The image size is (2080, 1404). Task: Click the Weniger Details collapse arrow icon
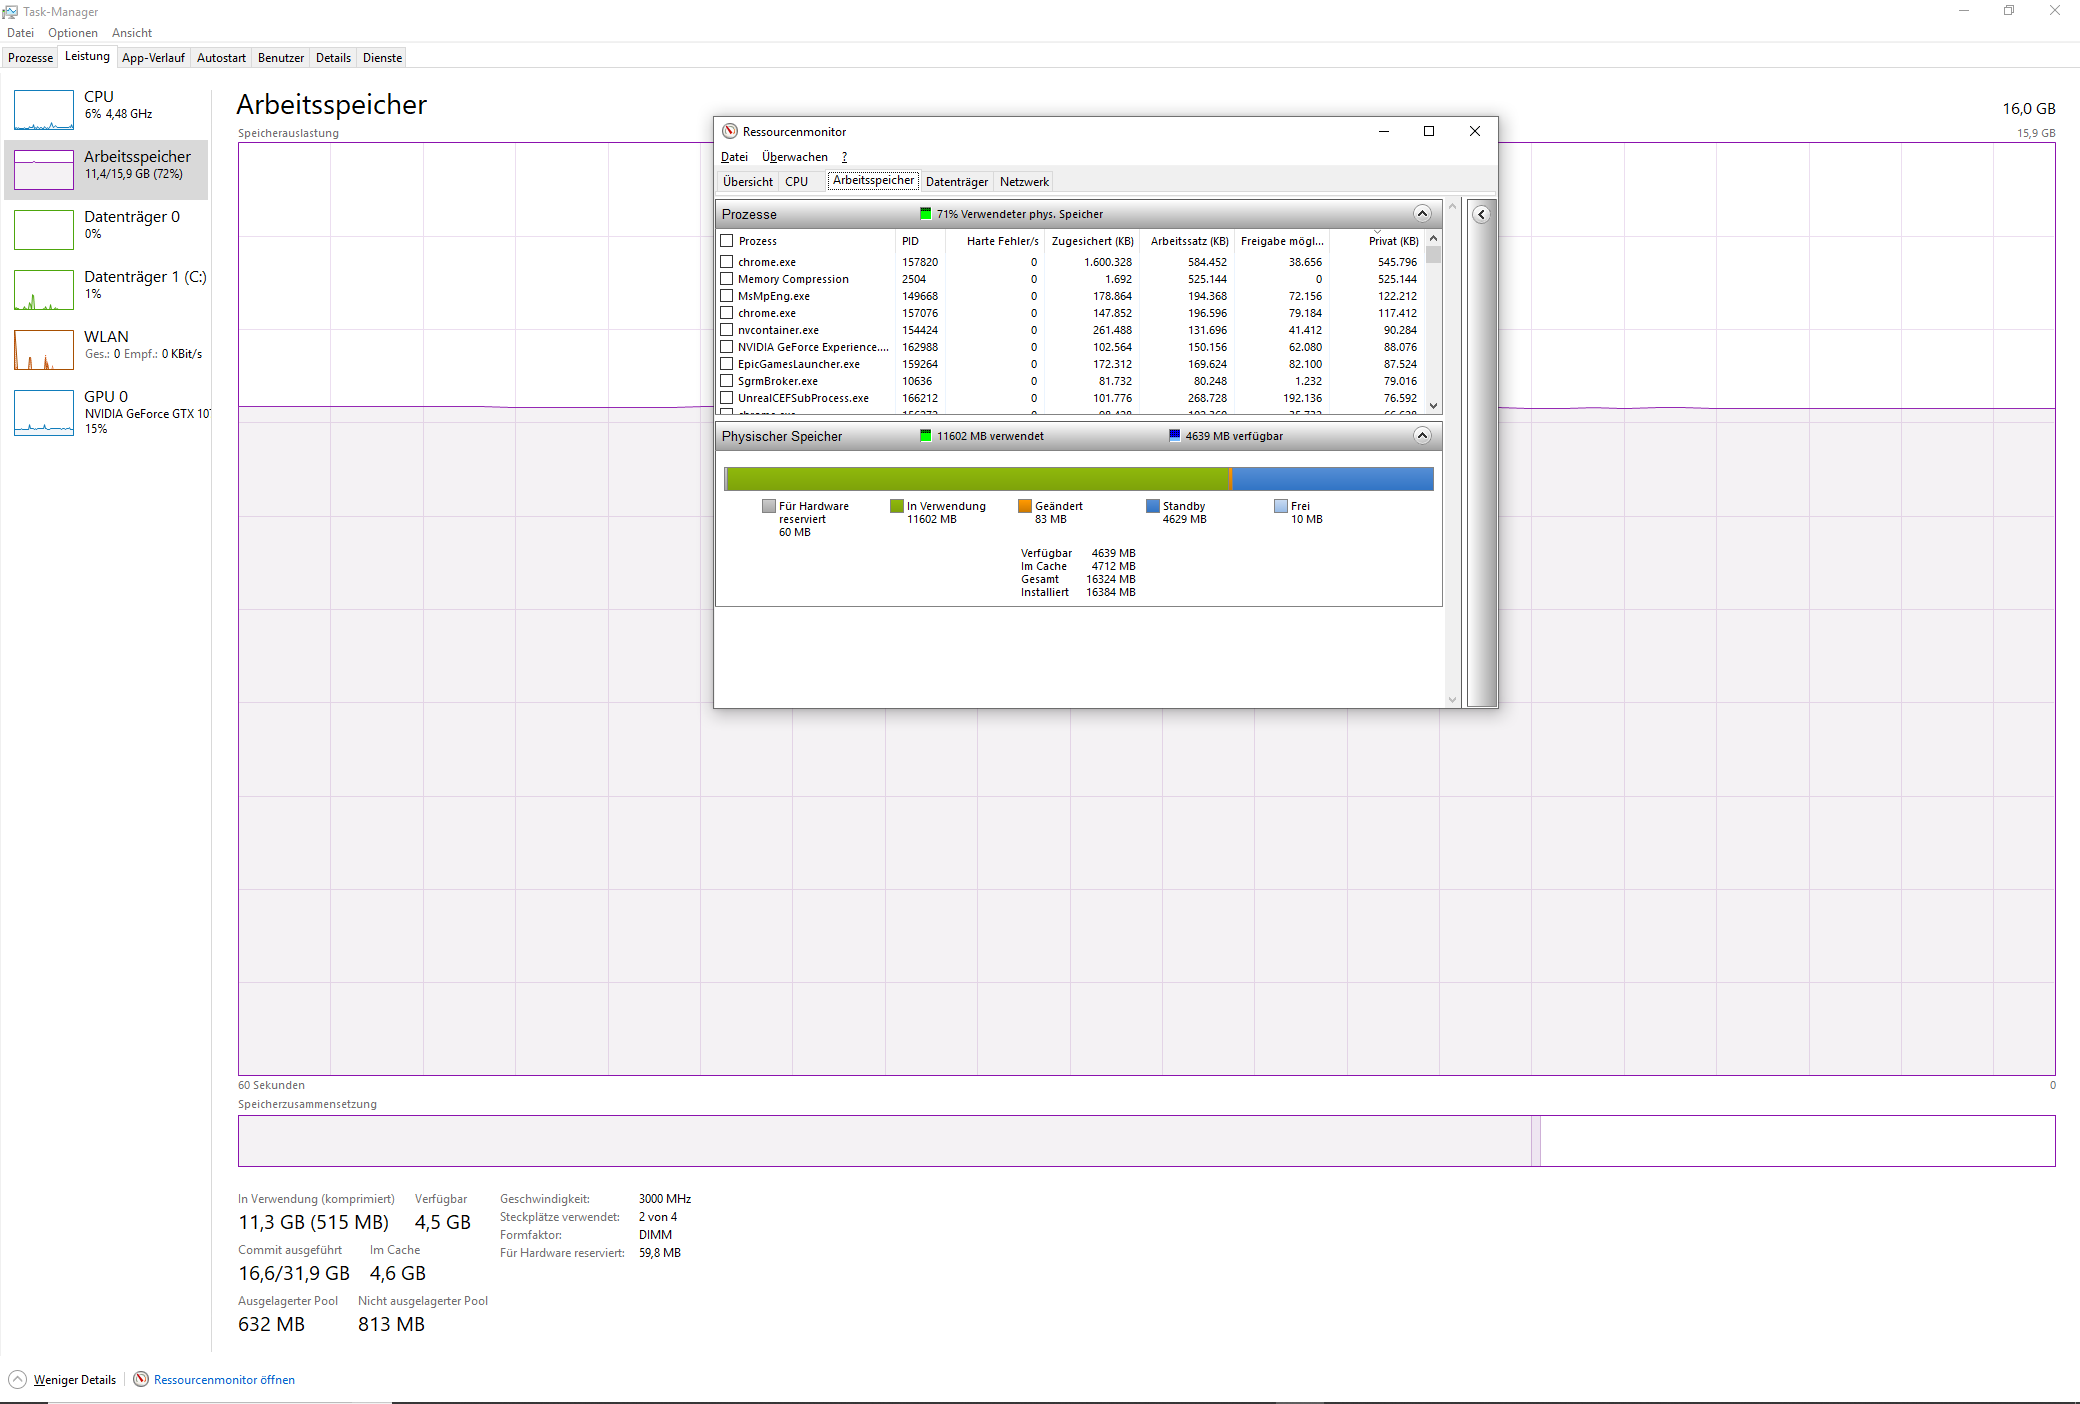18,1379
